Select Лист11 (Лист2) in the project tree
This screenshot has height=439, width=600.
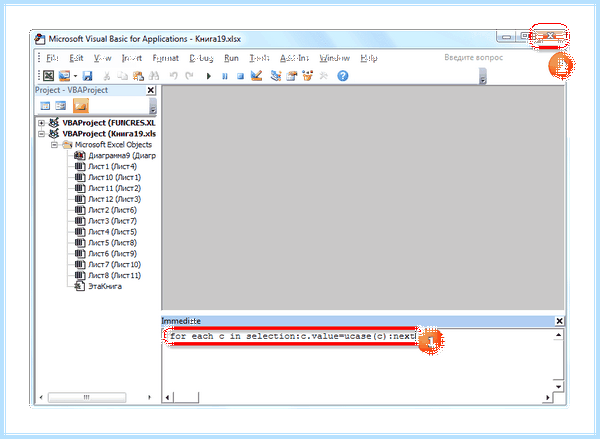(114, 188)
